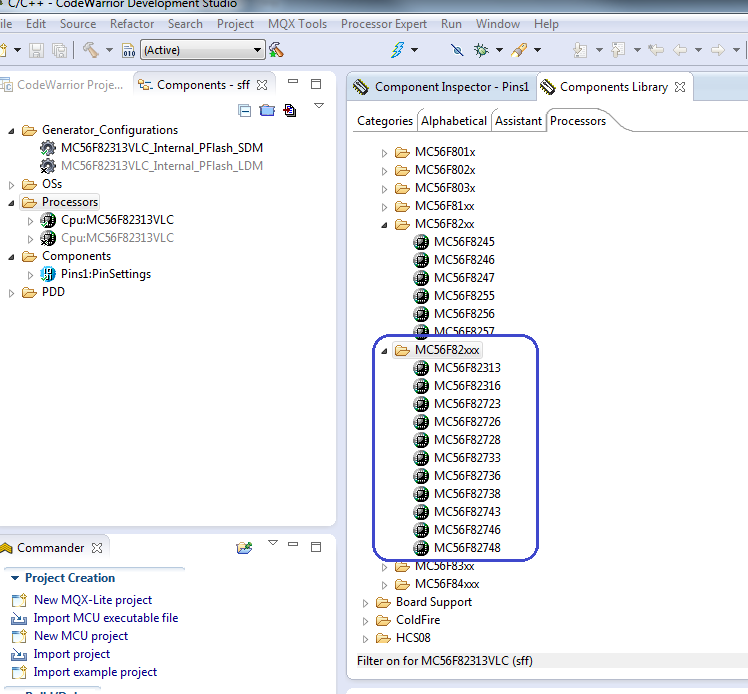Viewport: 748px width, 694px height.
Task: Close the Components Library tab
Action: pos(680,87)
